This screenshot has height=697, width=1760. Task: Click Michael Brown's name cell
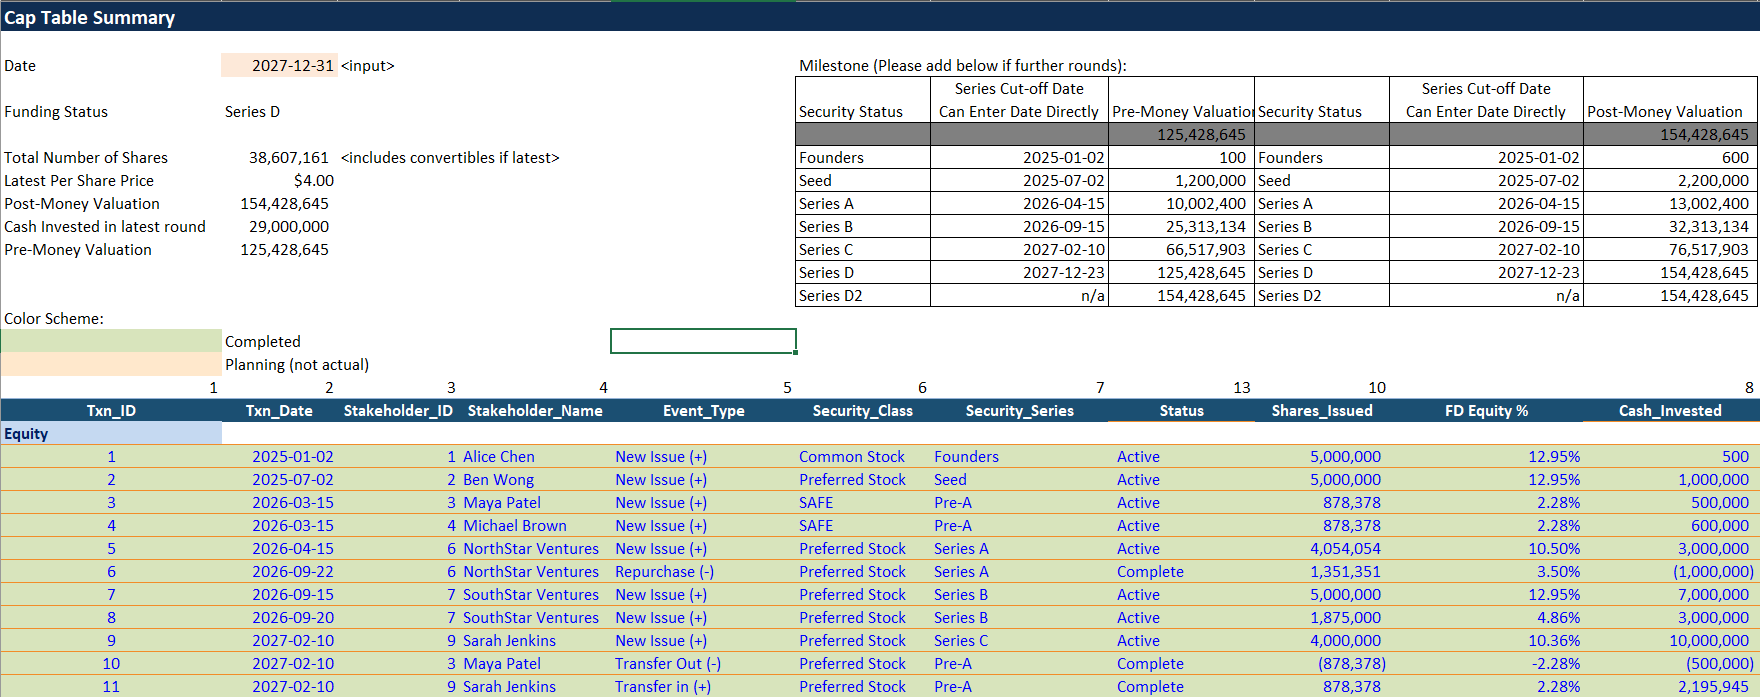pos(535,526)
